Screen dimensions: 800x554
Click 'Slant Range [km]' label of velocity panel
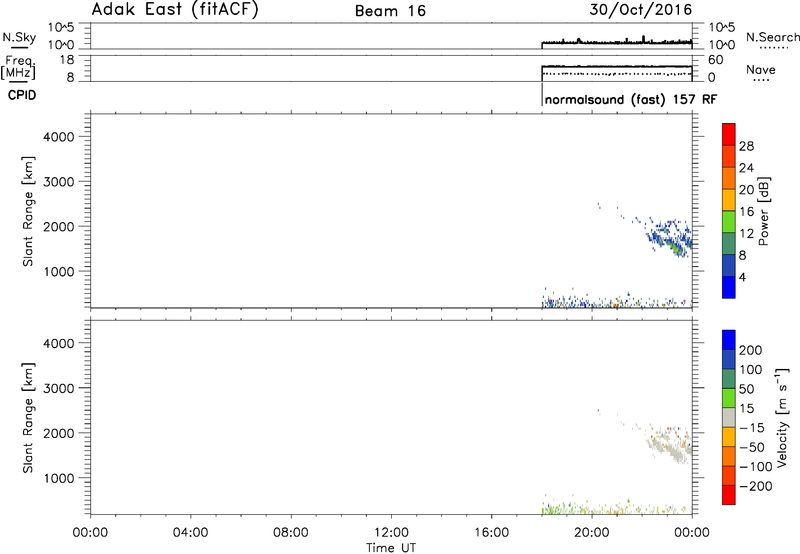(28, 418)
